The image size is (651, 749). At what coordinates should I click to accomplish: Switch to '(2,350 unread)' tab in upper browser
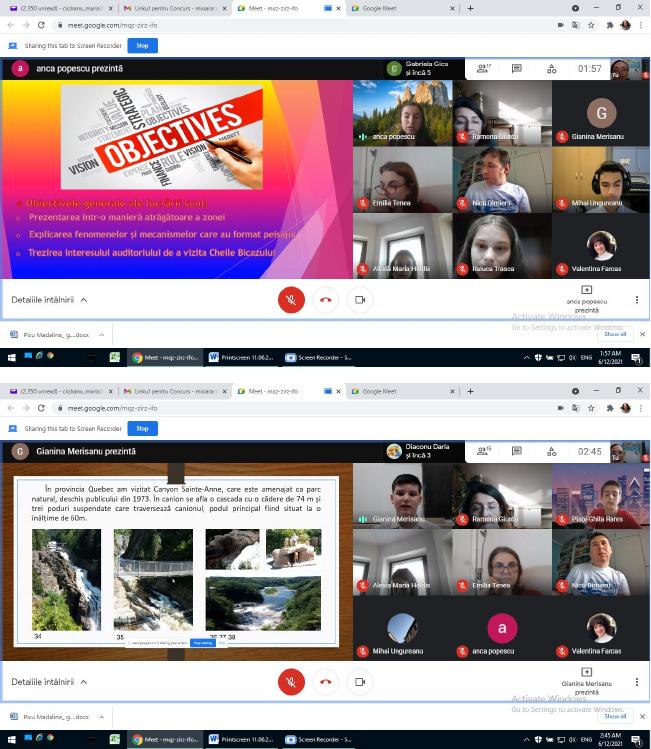click(x=61, y=8)
